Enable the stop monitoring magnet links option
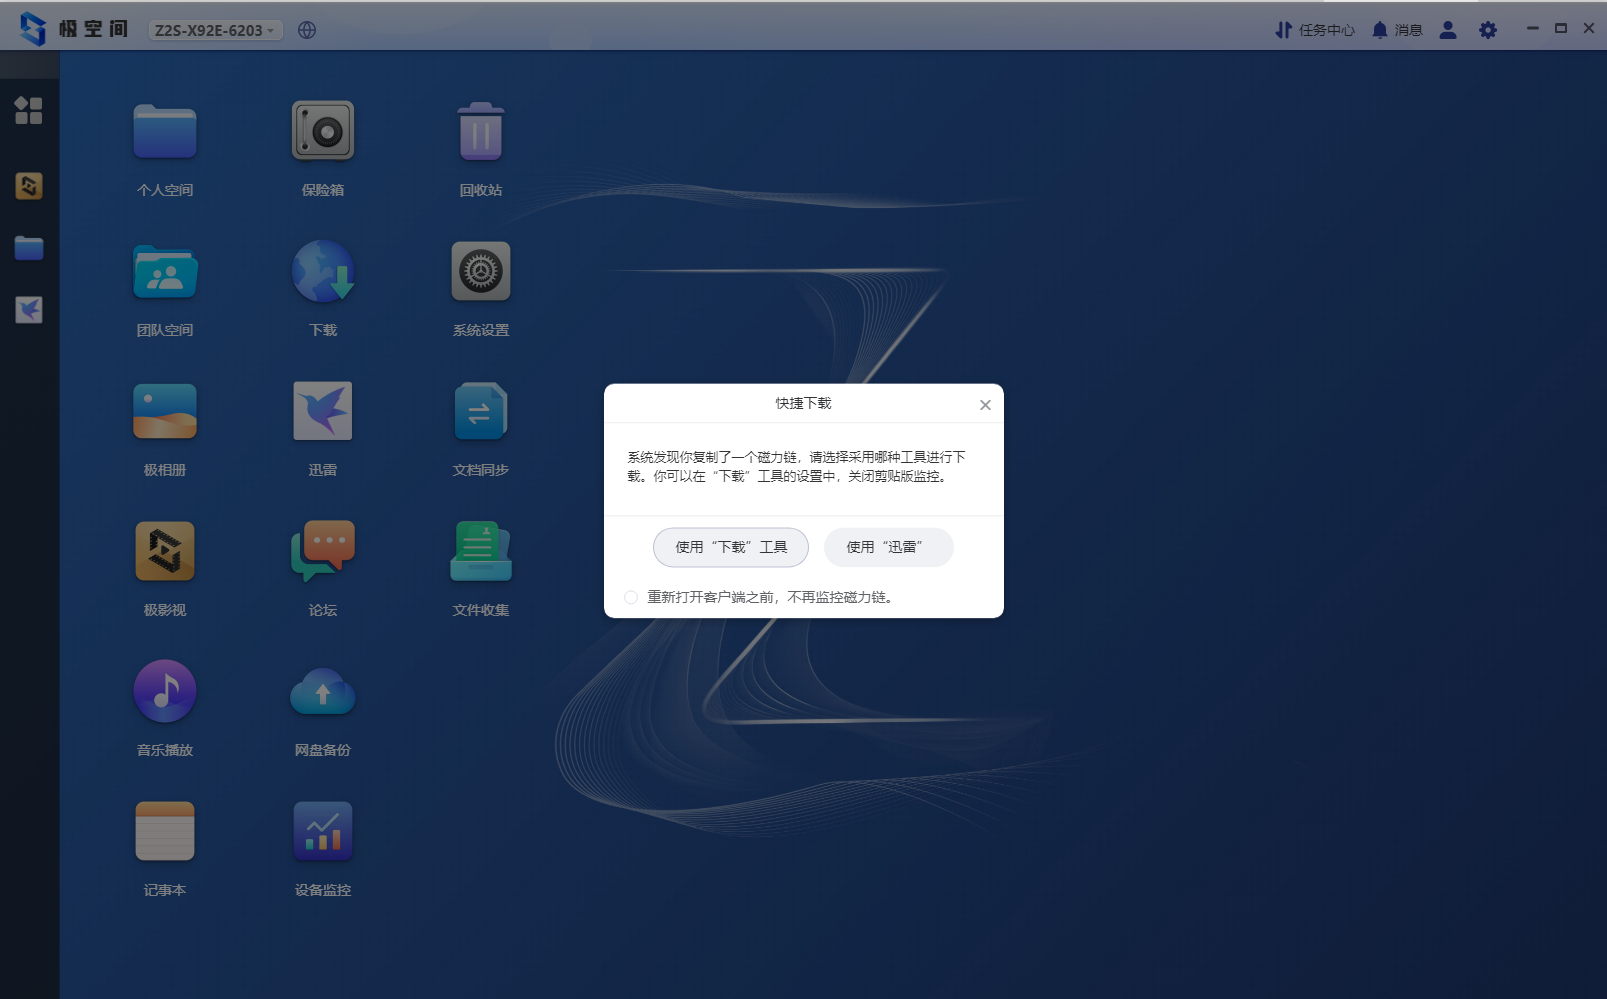The width and height of the screenshot is (1607, 999). pos(631,597)
